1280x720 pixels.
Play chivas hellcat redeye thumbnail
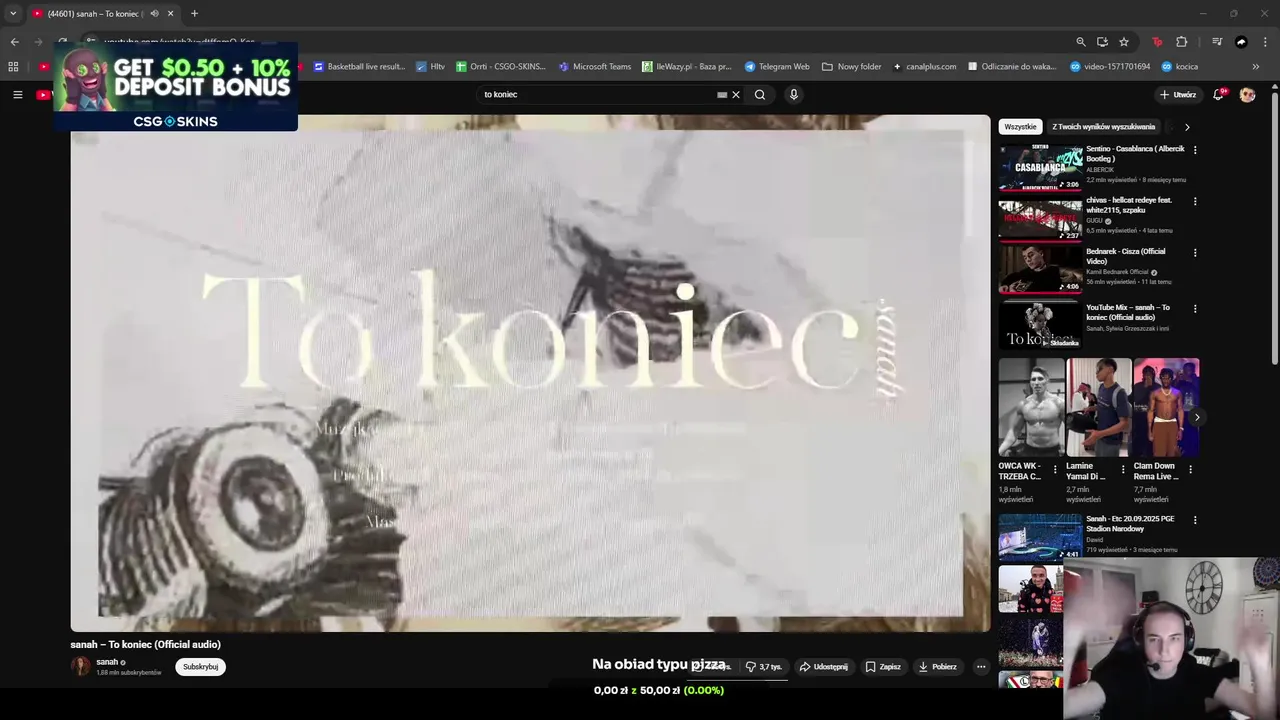click(x=1040, y=219)
